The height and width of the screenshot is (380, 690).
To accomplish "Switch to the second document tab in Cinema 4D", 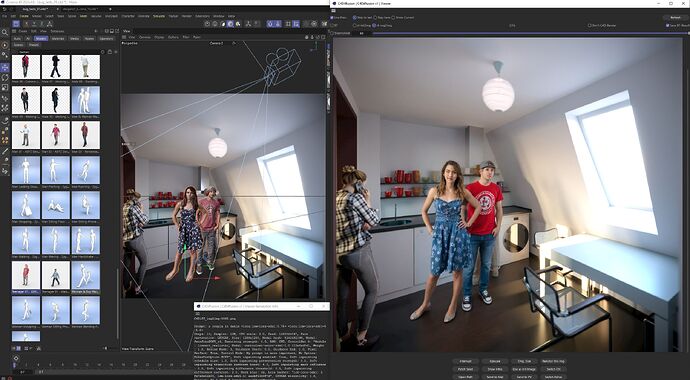I will [x=80, y=9].
